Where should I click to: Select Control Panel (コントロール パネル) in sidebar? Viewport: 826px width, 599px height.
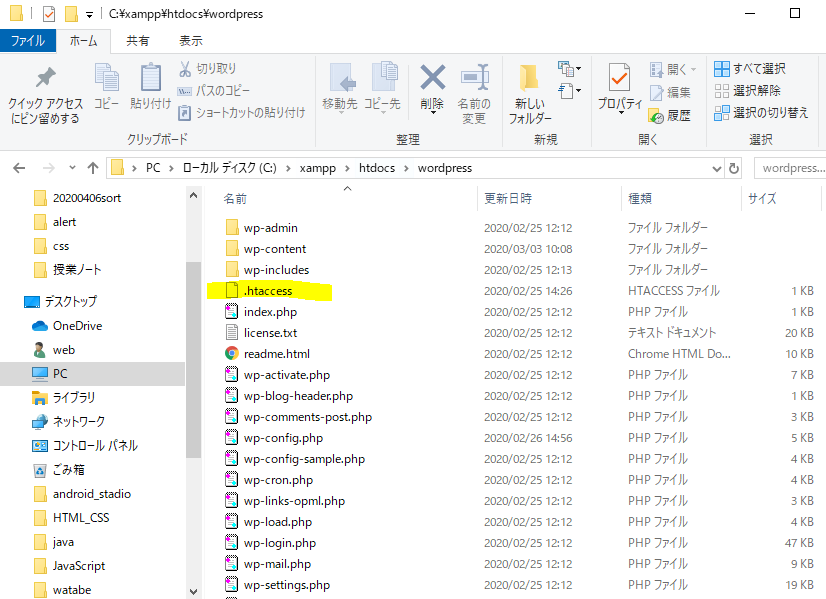[x=85, y=446]
